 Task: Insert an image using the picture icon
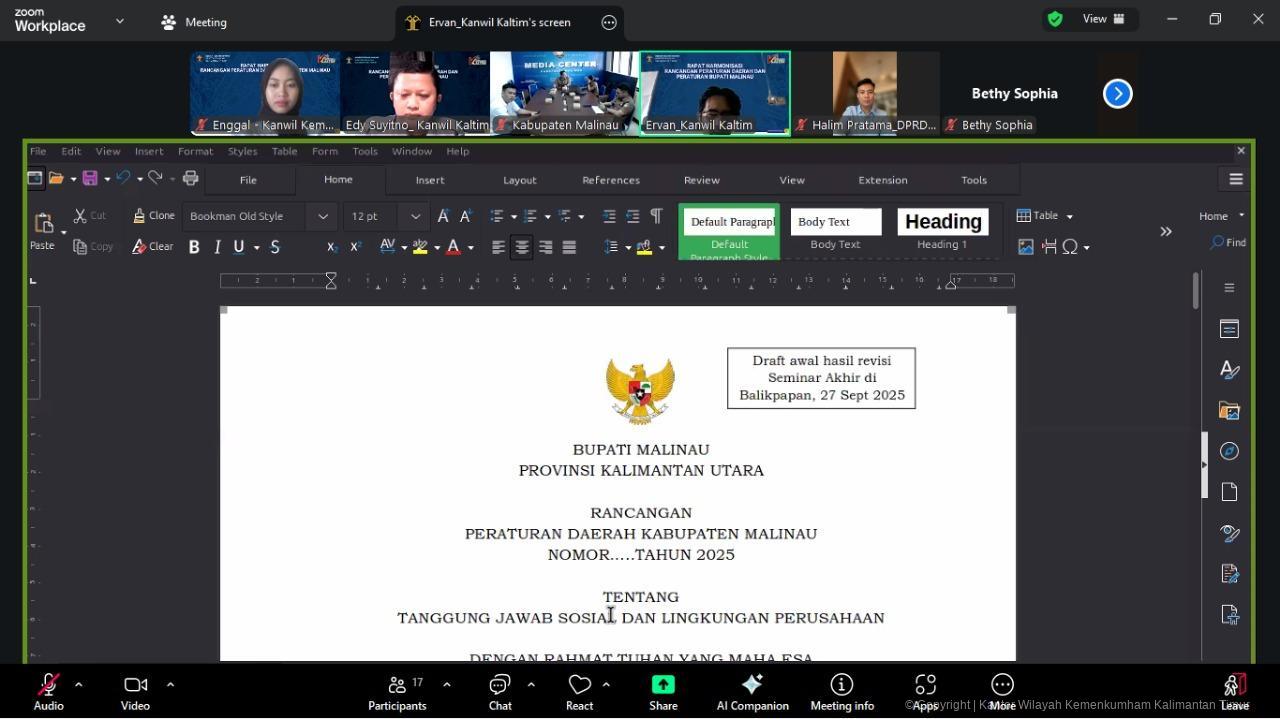pos(1025,246)
